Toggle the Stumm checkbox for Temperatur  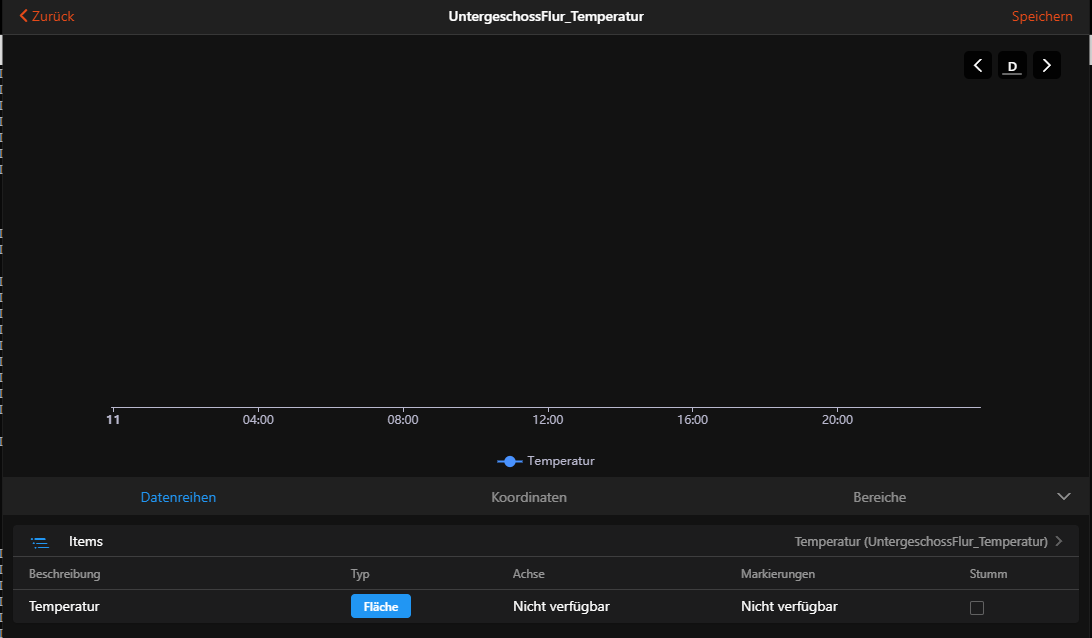pyautogui.click(x=977, y=607)
